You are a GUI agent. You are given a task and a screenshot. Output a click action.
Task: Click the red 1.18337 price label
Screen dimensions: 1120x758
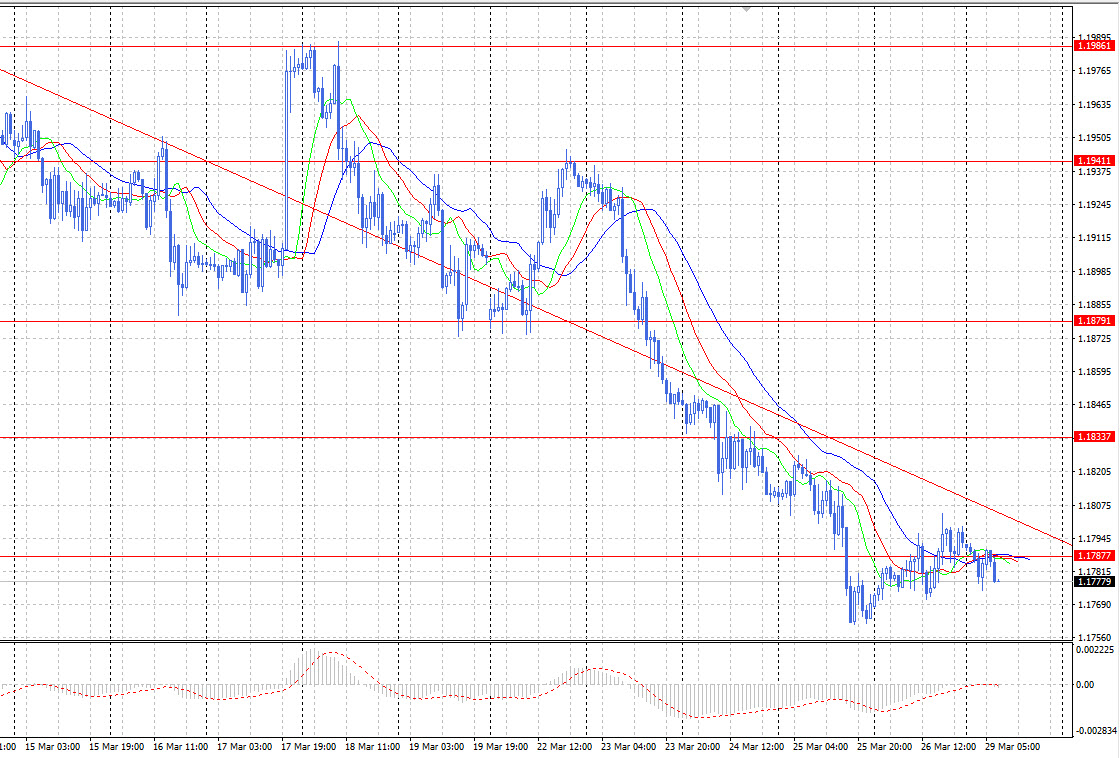pos(1094,437)
